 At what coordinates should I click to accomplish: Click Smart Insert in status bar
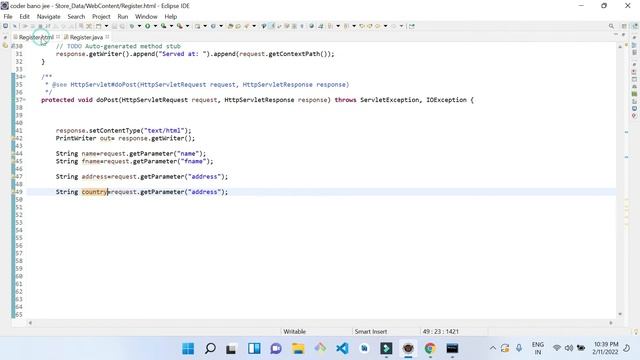(x=371, y=331)
